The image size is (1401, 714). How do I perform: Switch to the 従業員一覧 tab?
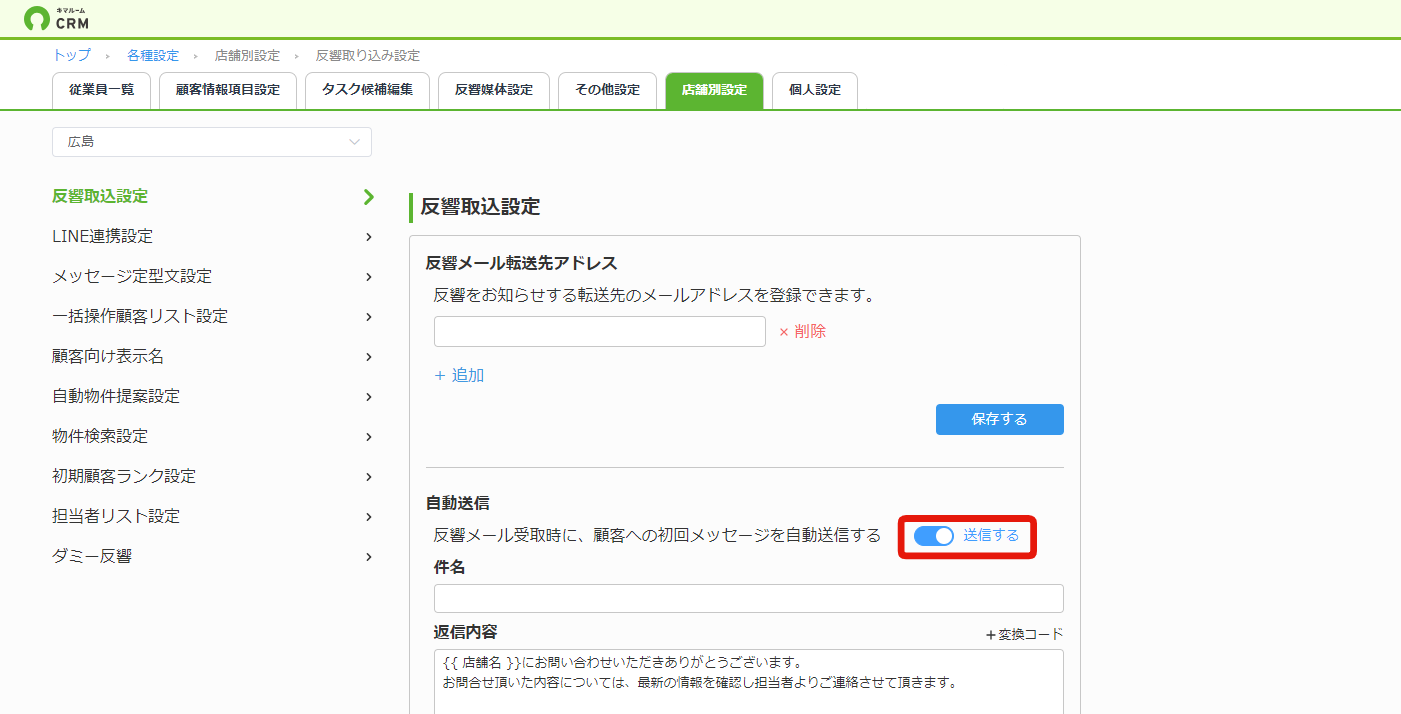101,90
